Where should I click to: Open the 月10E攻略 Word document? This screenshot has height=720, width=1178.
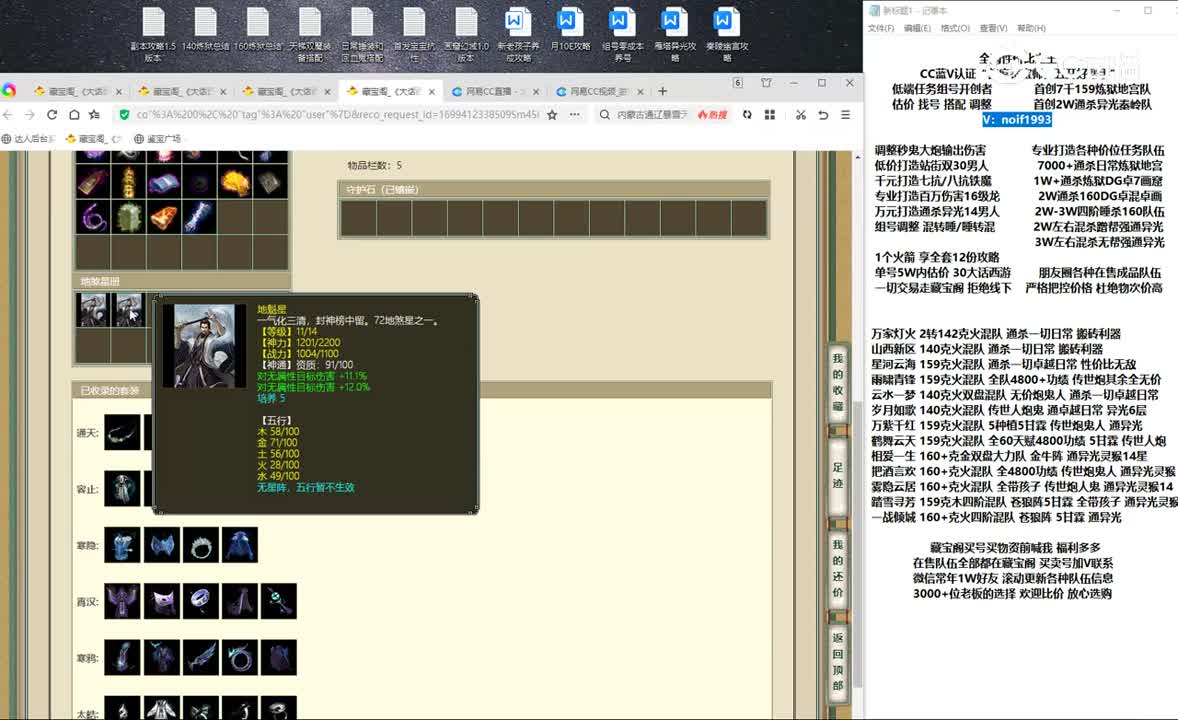tap(570, 30)
